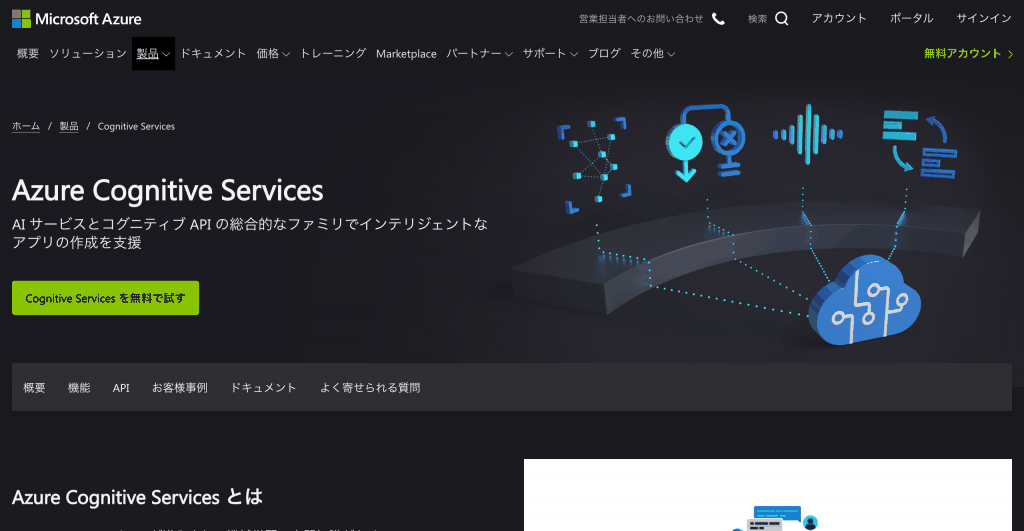The height and width of the screenshot is (531, 1024).
Task: Open the ブログ navigation item
Action: coord(604,54)
